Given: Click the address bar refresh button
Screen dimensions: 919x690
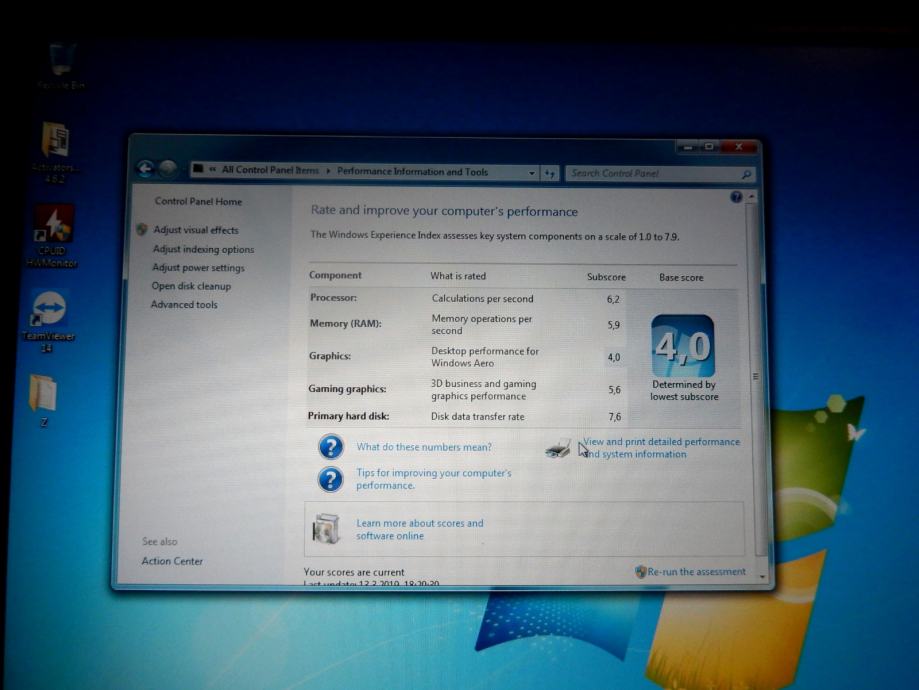Looking at the screenshot, I should click(x=549, y=173).
